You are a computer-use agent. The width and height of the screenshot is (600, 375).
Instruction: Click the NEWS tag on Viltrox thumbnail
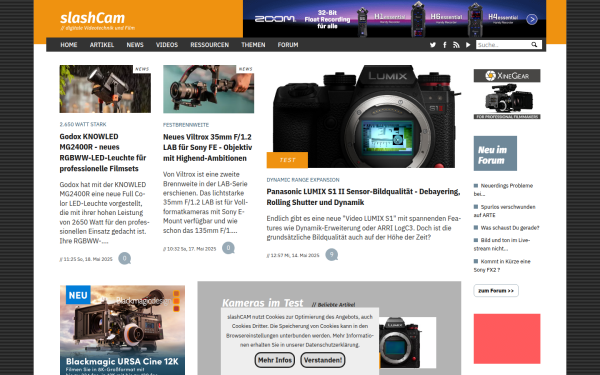pos(245,69)
